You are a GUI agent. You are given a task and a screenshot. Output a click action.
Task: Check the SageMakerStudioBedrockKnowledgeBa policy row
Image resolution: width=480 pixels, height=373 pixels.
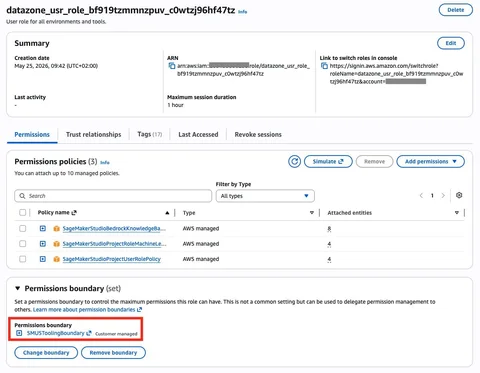[23, 229]
